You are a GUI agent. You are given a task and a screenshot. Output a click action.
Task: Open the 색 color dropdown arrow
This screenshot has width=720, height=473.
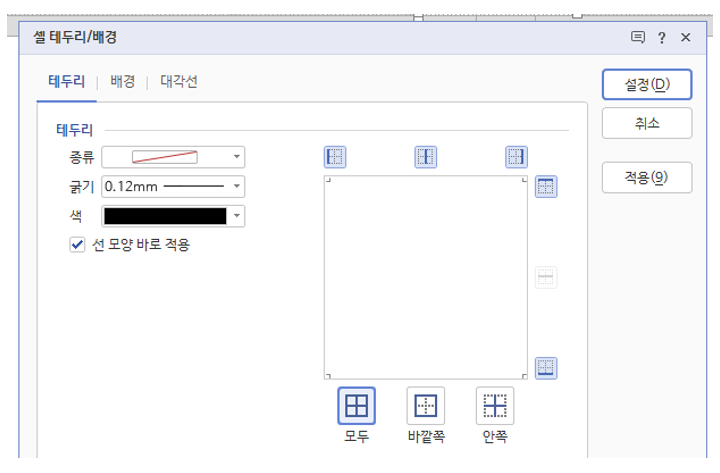coord(237,216)
